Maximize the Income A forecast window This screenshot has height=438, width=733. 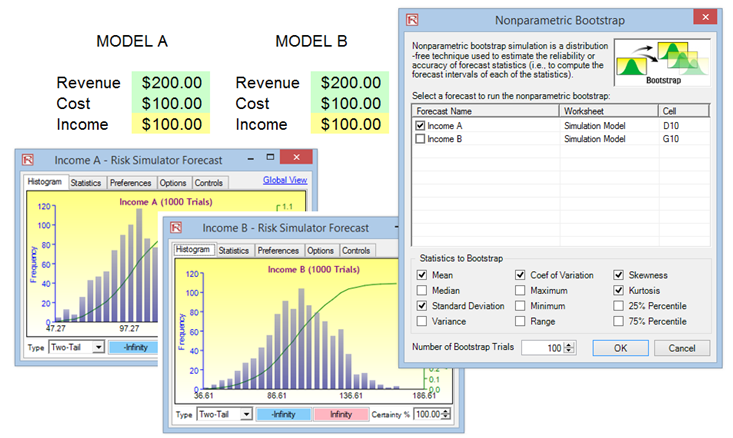pyautogui.click(x=270, y=157)
